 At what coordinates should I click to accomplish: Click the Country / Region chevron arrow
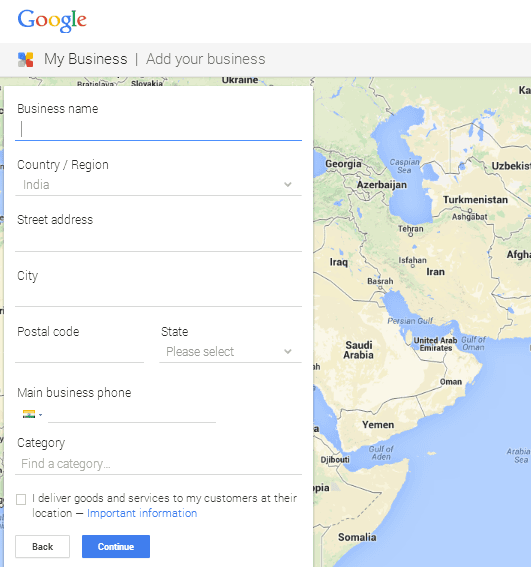click(x=288, y=184)
